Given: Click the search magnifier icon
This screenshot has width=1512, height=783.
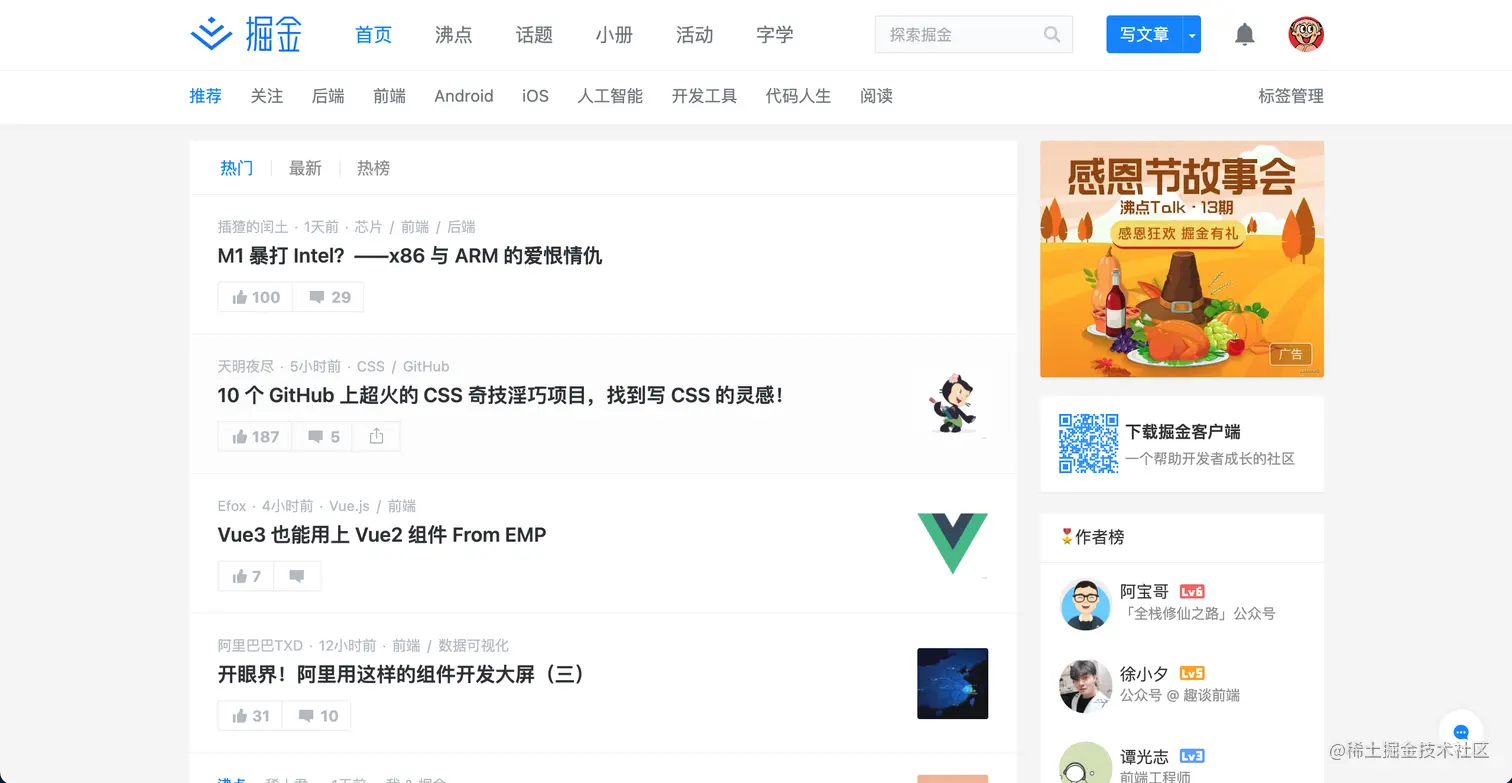Looking at the screenshot, I should (x=1052, y=35).
